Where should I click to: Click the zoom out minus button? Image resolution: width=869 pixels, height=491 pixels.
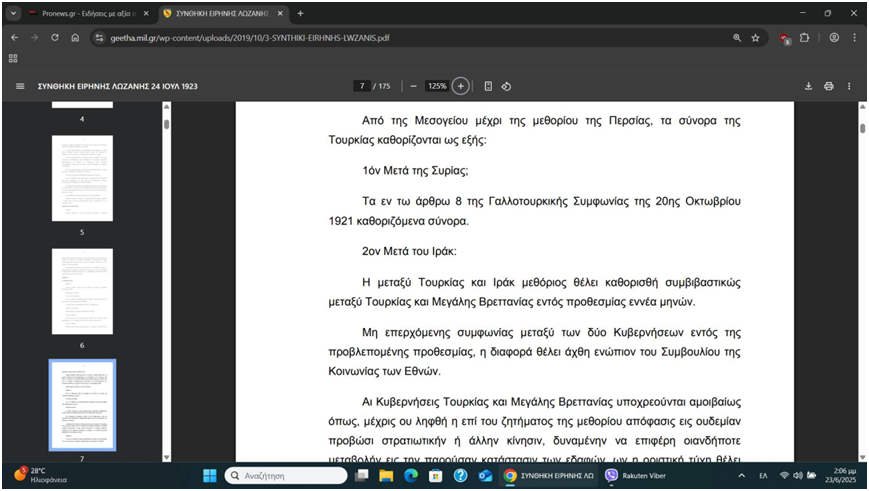414,87
